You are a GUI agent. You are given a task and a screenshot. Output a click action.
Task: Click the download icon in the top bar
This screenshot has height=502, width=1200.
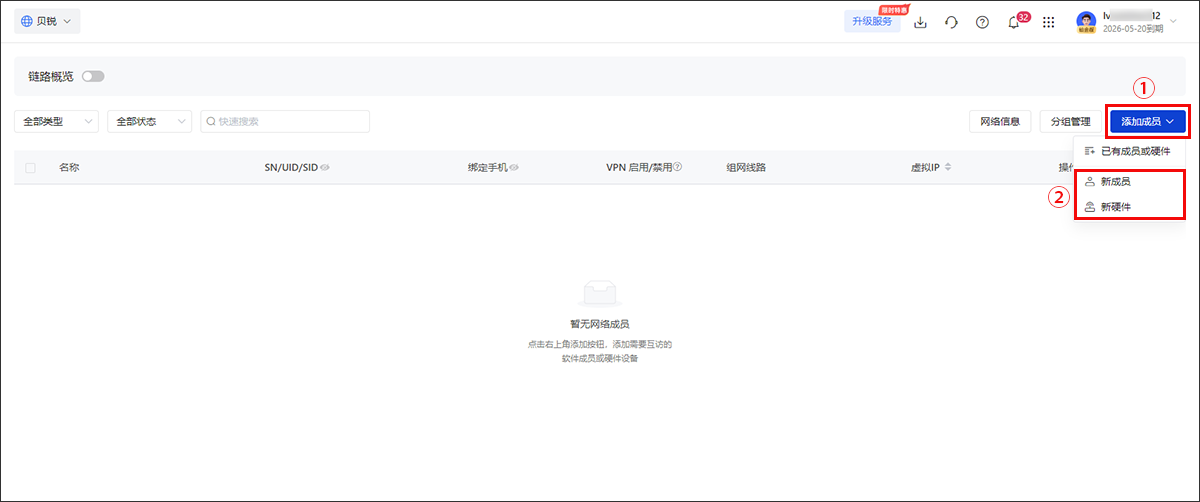(921, 22)
